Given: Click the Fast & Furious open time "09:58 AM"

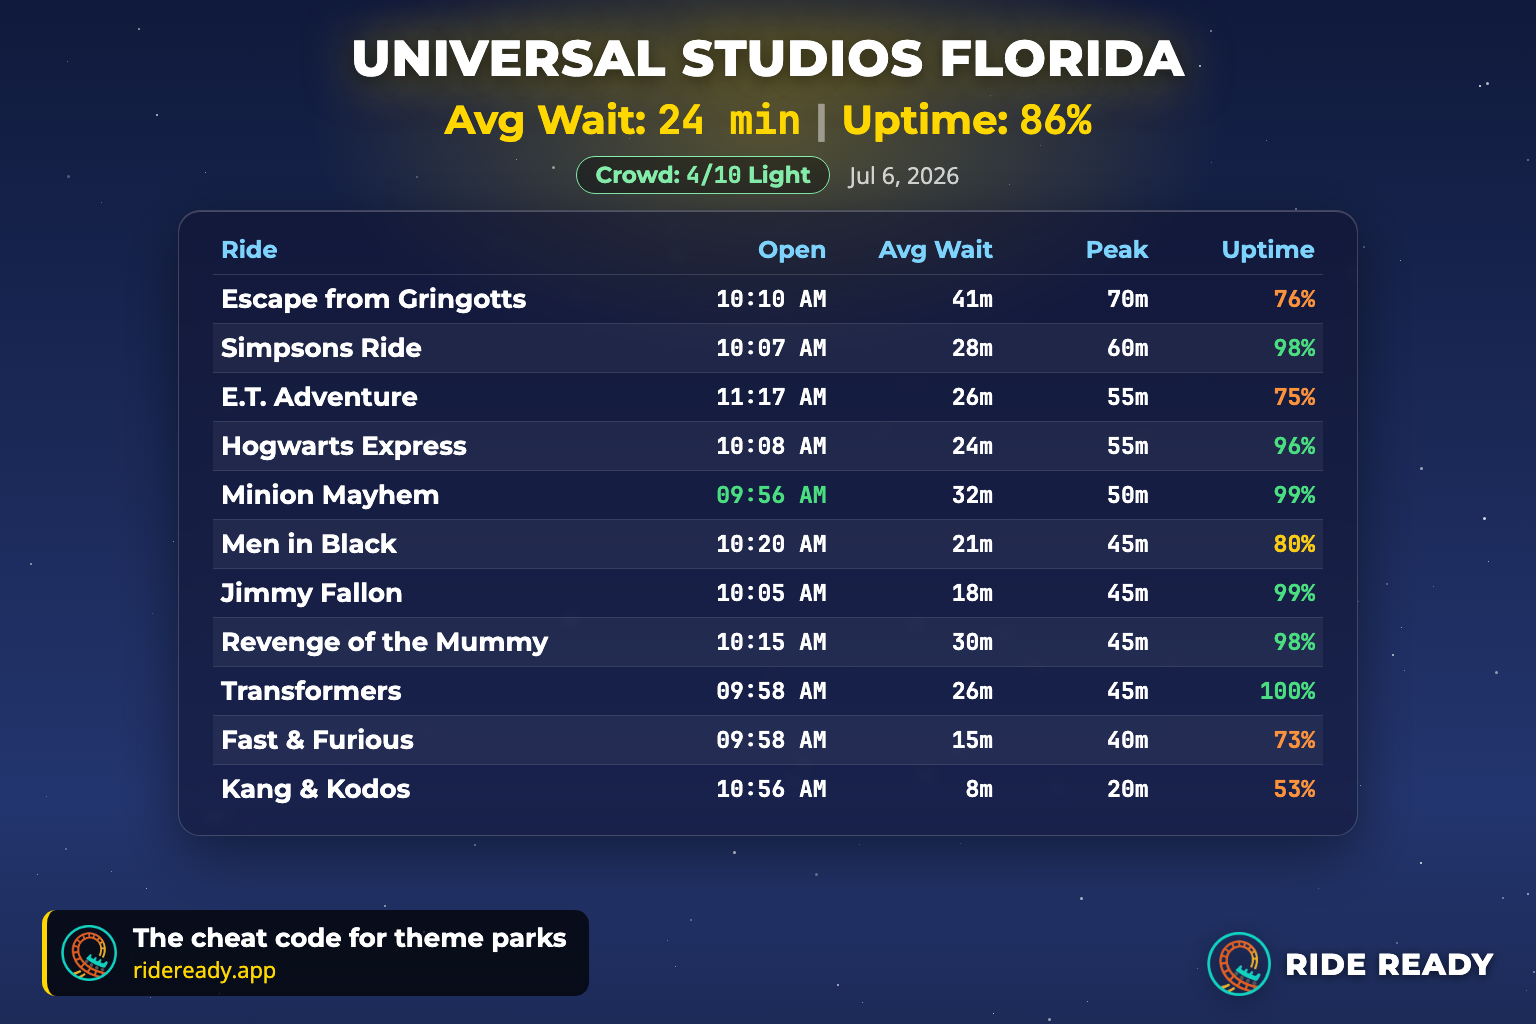Looking at the screenshot, I should 771,740.
